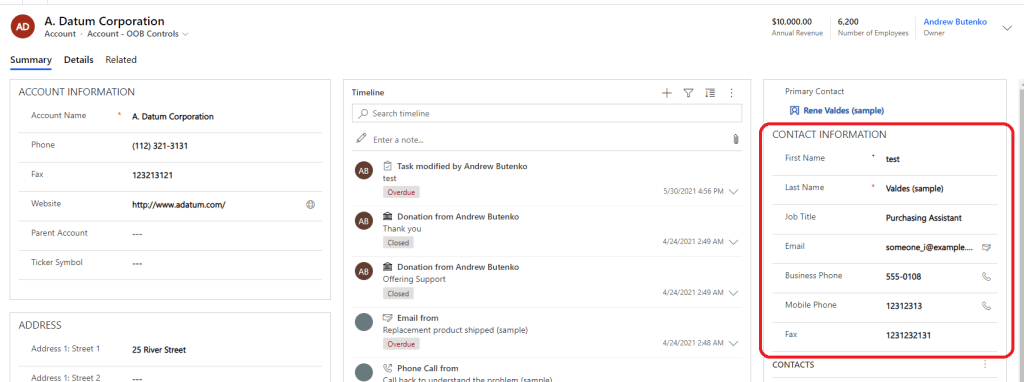Click the $10,000.00 Annual Revenue header value
This screenshot has height=382, width=1024.
tap(792, 22)
